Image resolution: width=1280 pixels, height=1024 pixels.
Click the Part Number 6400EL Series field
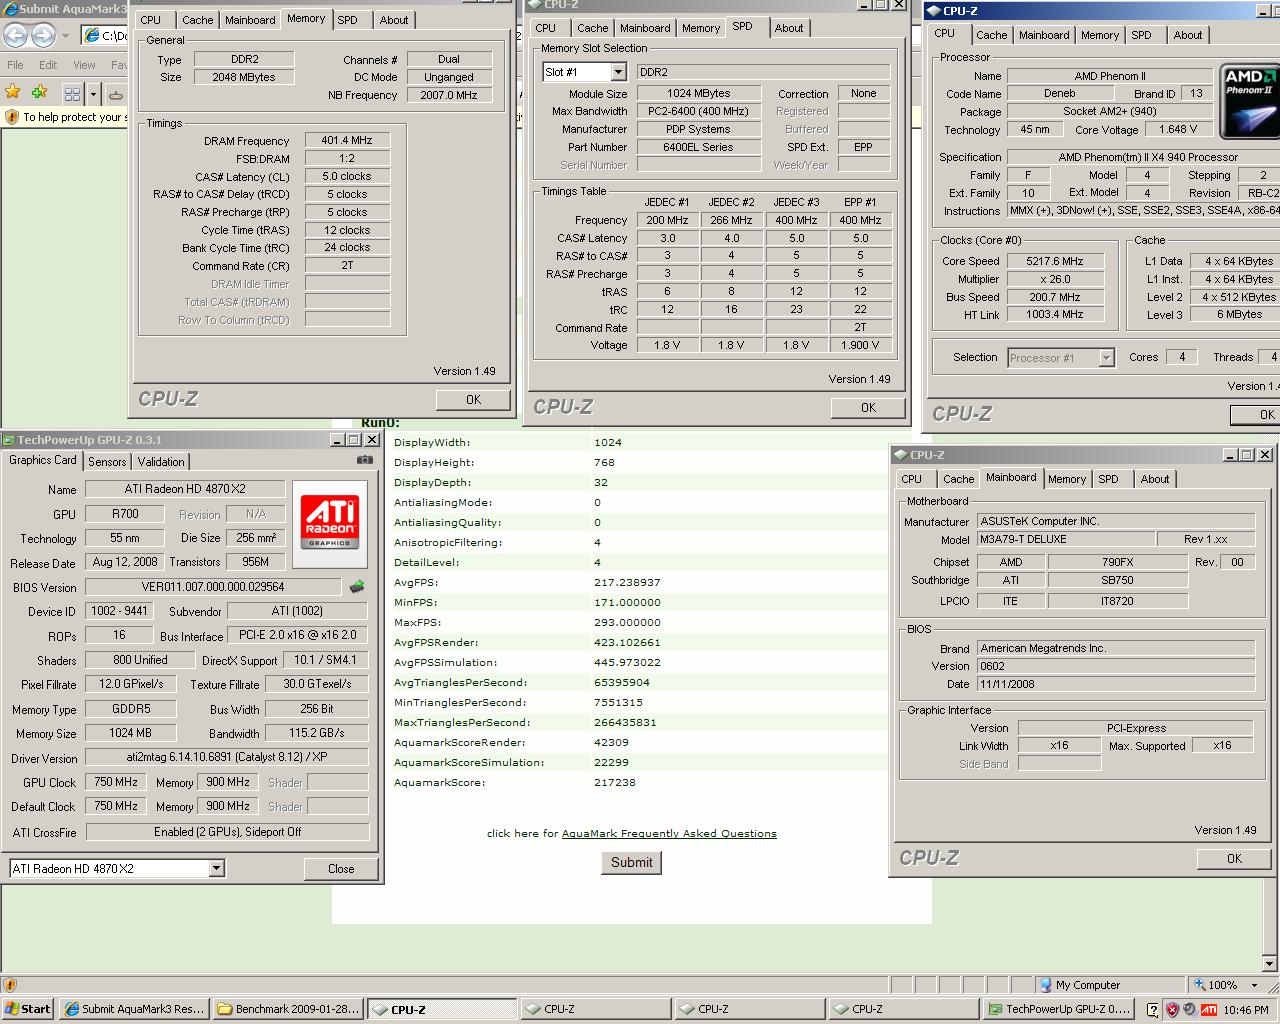(698, 147)
